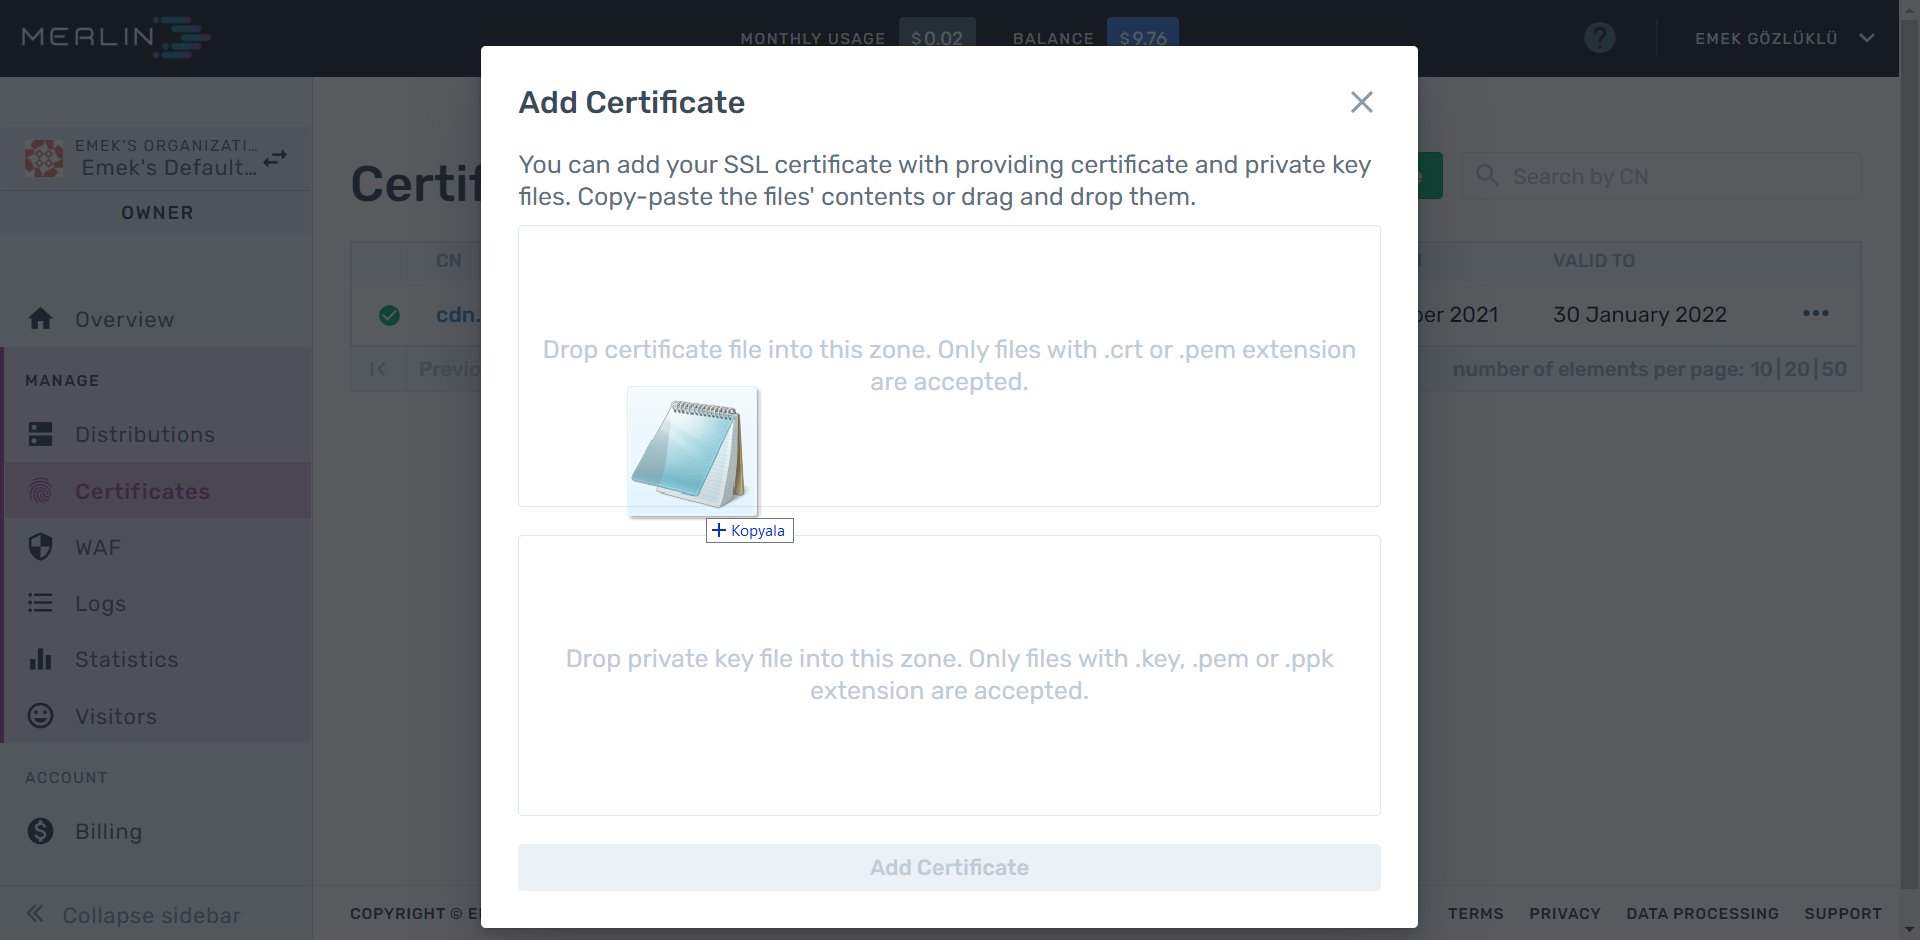Open the Overview home icon
The image size is (1920, 940).
(x=40, y=319)
